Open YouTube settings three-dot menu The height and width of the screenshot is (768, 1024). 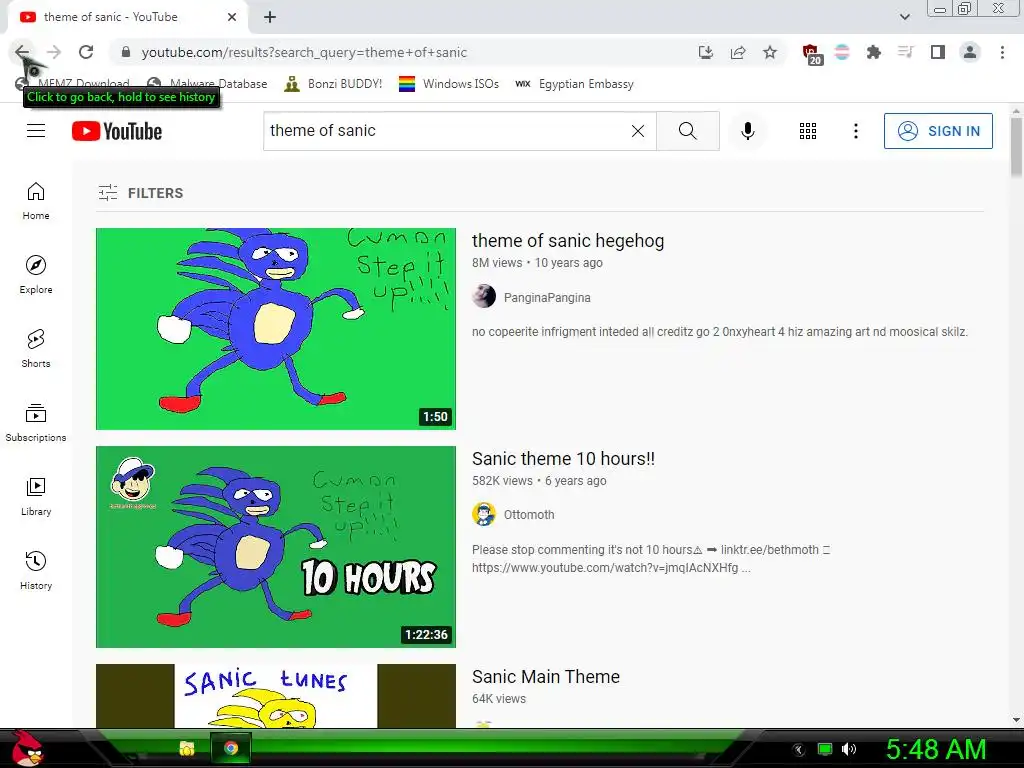click(x=856, y=131)
